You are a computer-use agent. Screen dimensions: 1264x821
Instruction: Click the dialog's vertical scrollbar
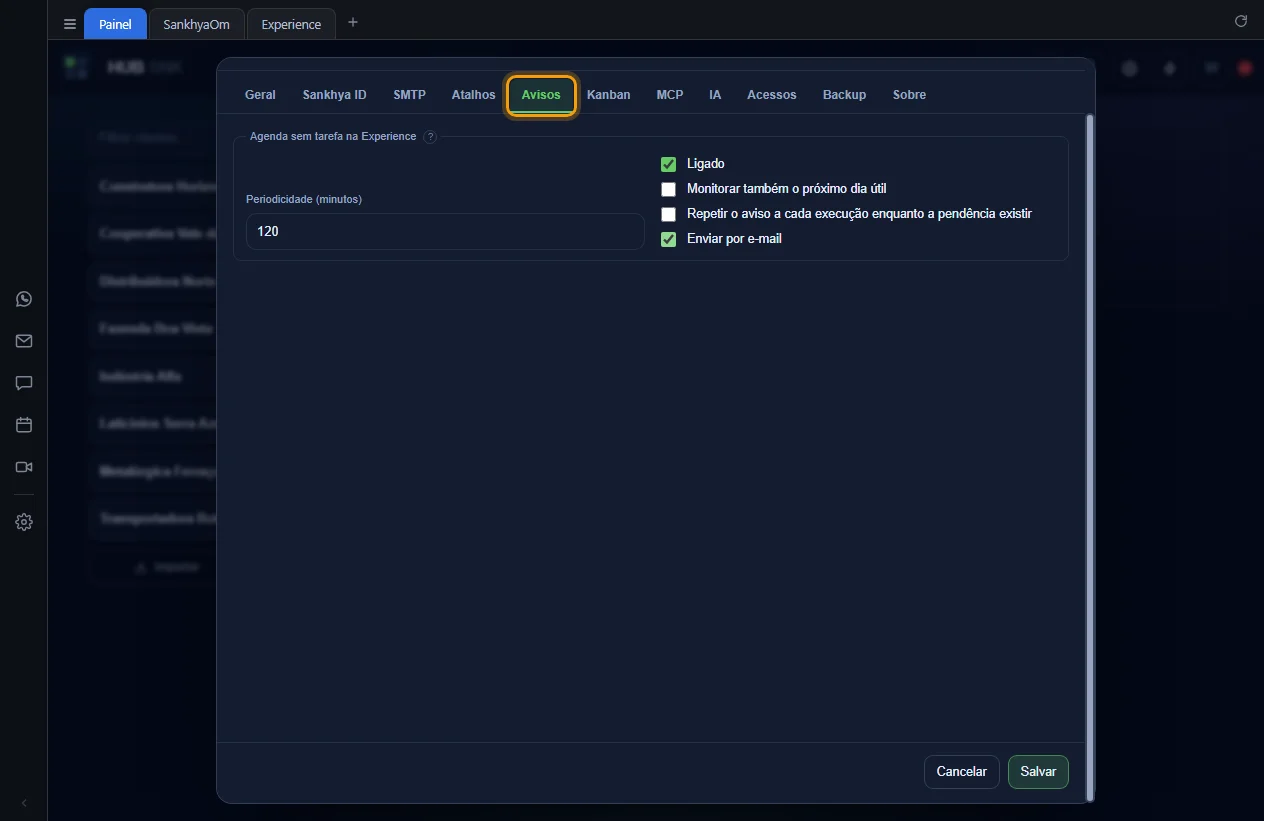pos(1090,457)
